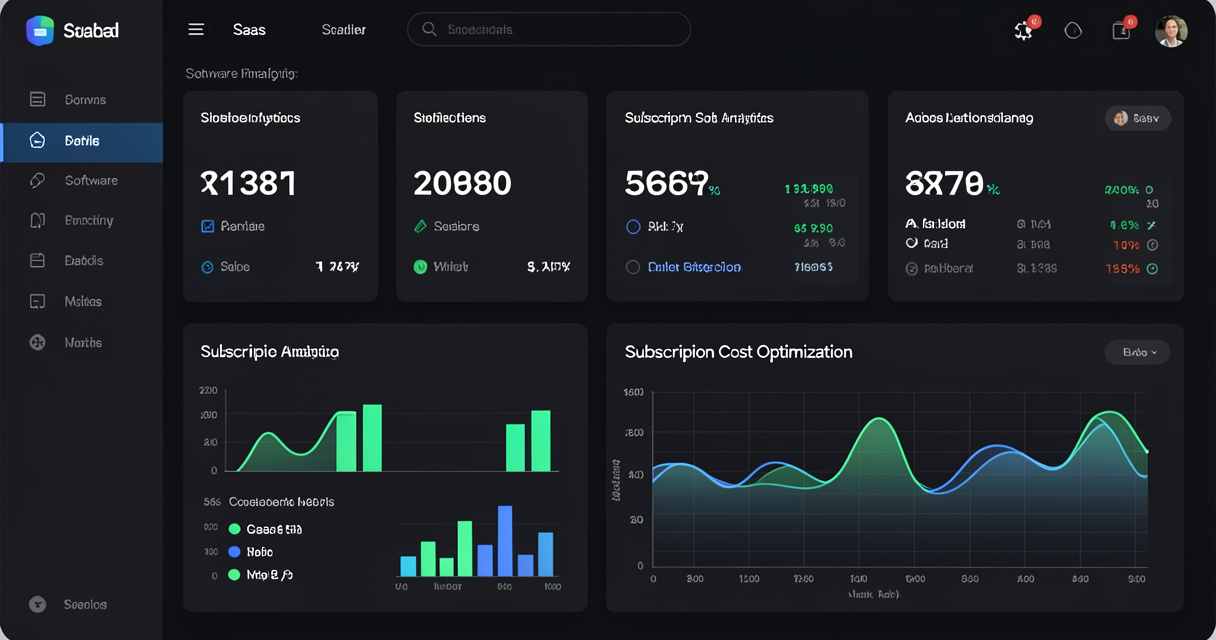
Task: Select the gray circle beside Raltbera
Action: (912, 268)
